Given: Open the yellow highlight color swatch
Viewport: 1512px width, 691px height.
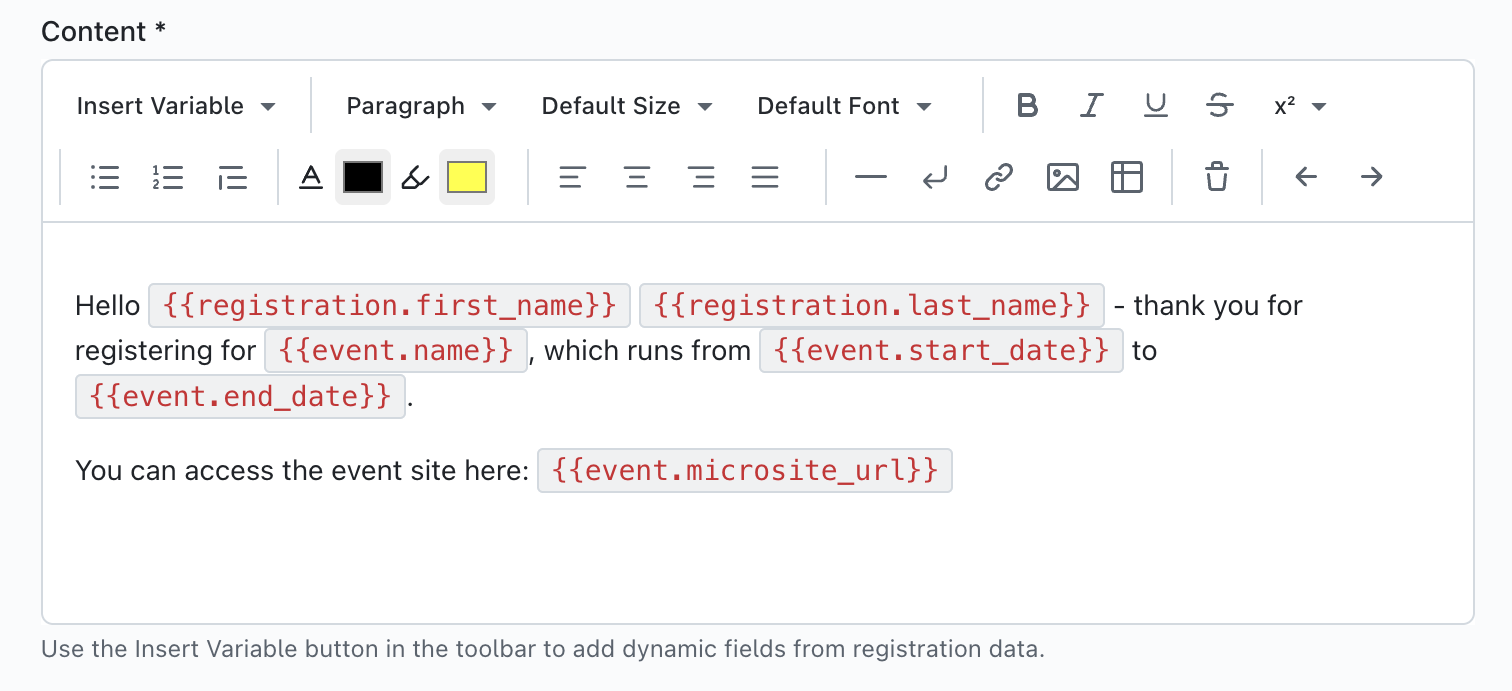Looking at the screenshot, I should point(466,177).
